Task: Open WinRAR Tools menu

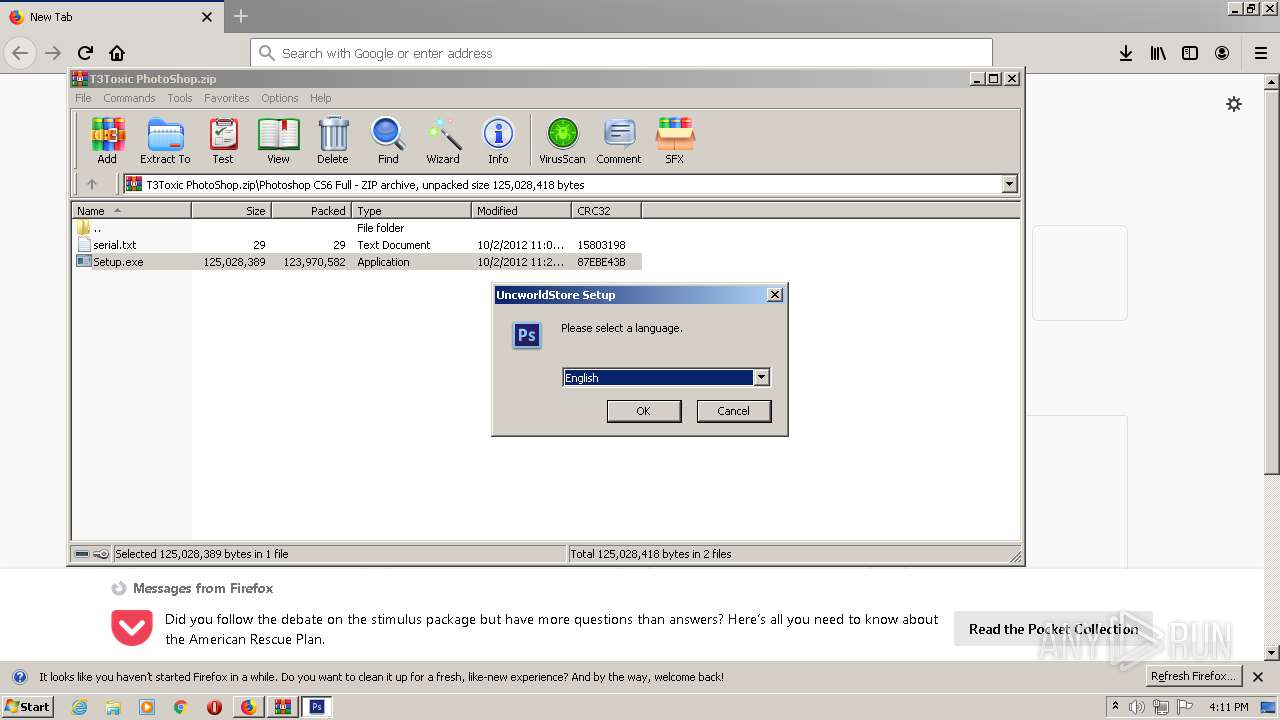Action: 180,98
